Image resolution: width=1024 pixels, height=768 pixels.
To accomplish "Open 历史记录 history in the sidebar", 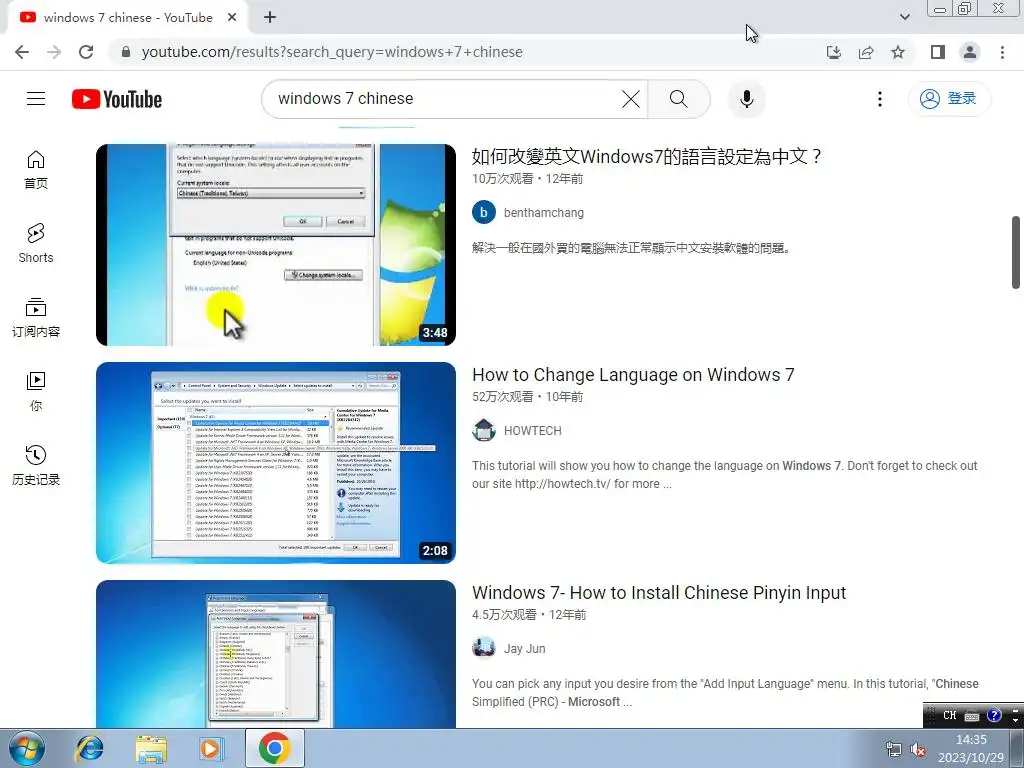I will (36, 465).
